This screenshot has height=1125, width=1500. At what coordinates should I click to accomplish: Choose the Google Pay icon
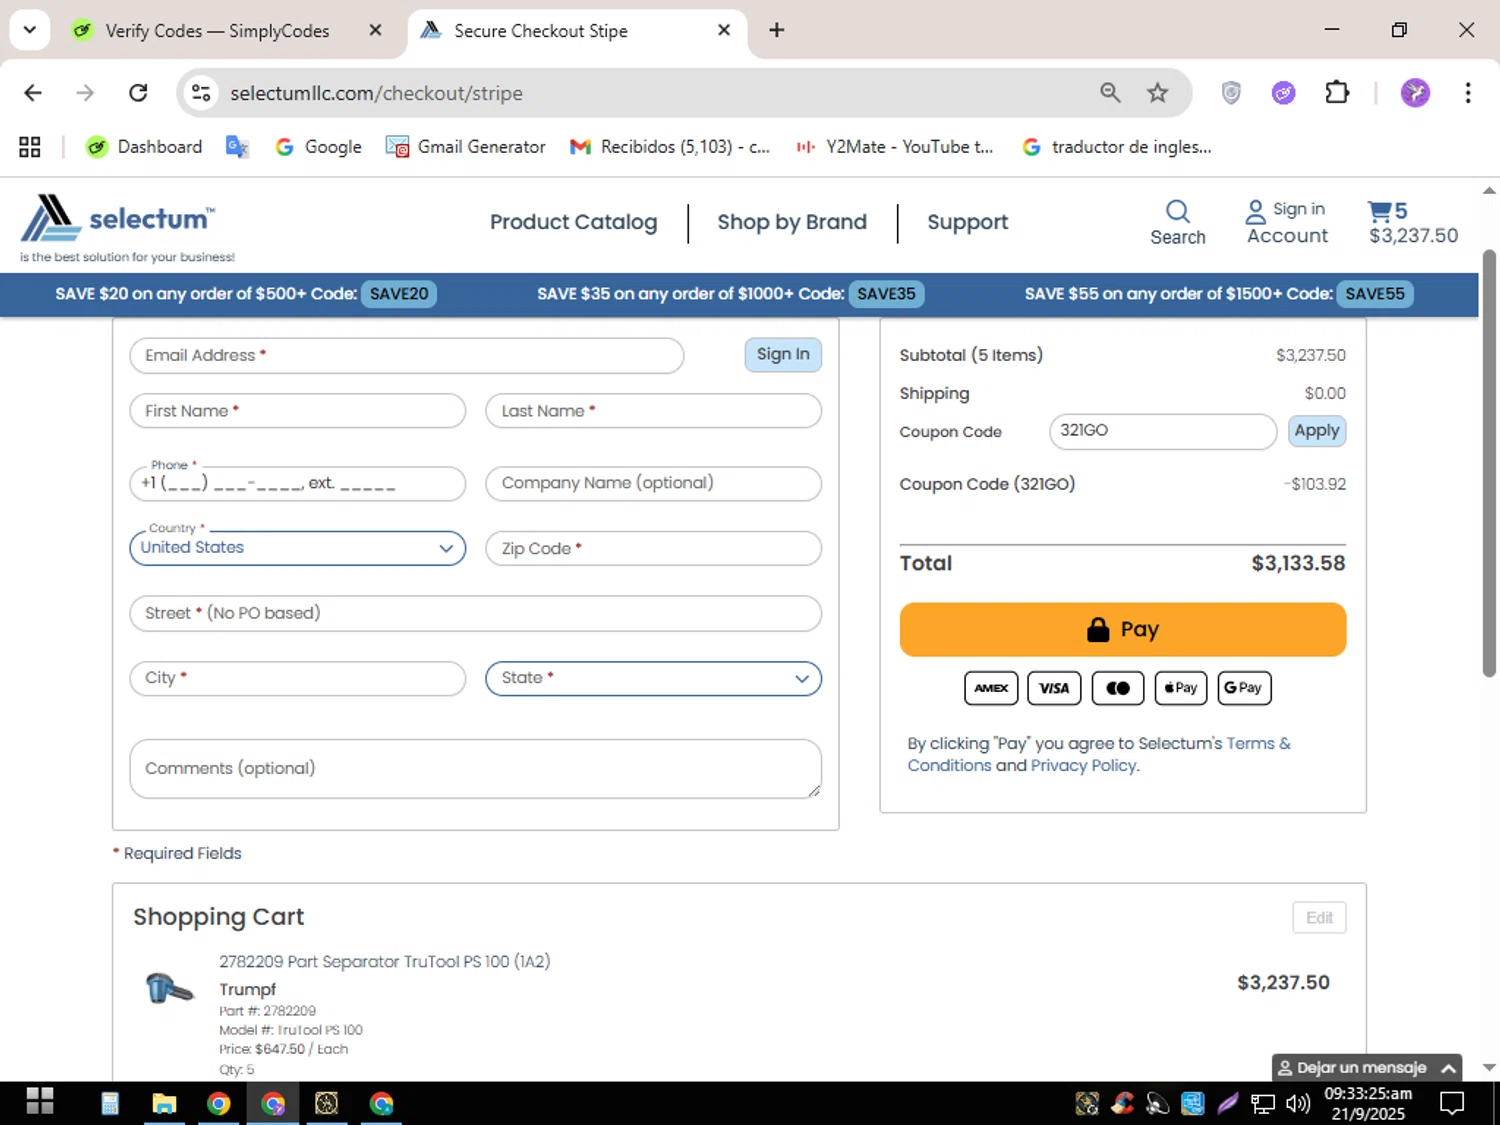click(x=1244, y=688)
